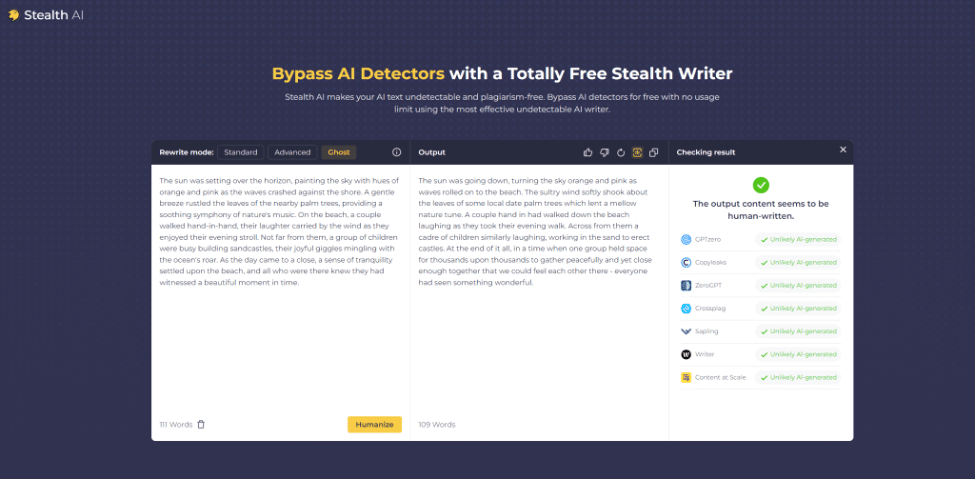Open the Stealth AI home link text
This screenshot has height=479, width=977.
click(54, 15)
